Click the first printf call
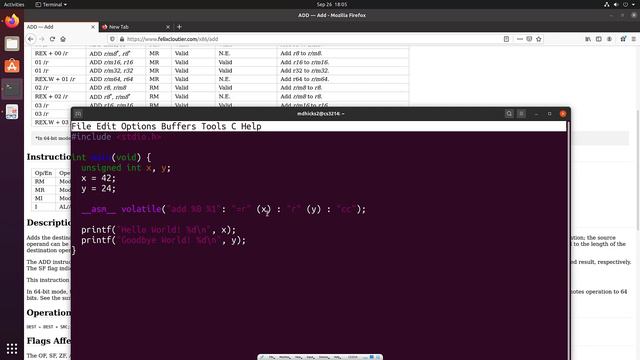This screenshot has width=640, height=360. pyautogui.click(x=158, y=230)
